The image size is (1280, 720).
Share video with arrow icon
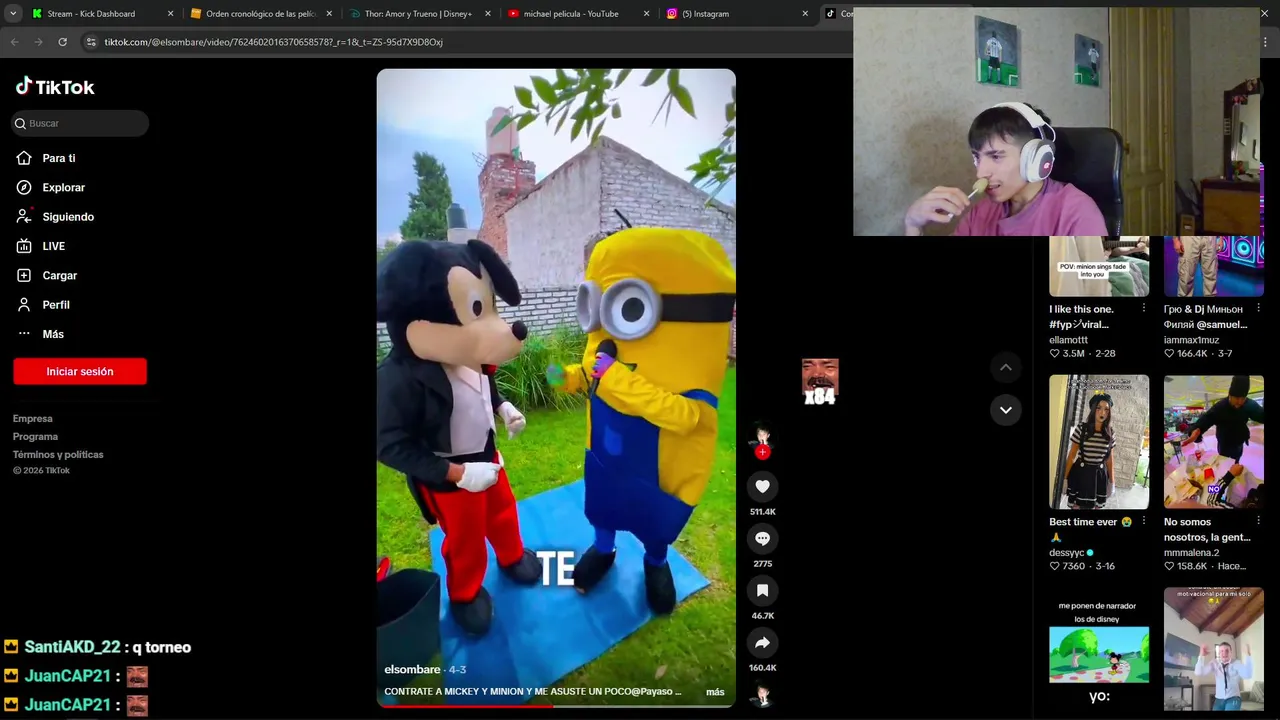pyautogui.click(x=762, y=642)
